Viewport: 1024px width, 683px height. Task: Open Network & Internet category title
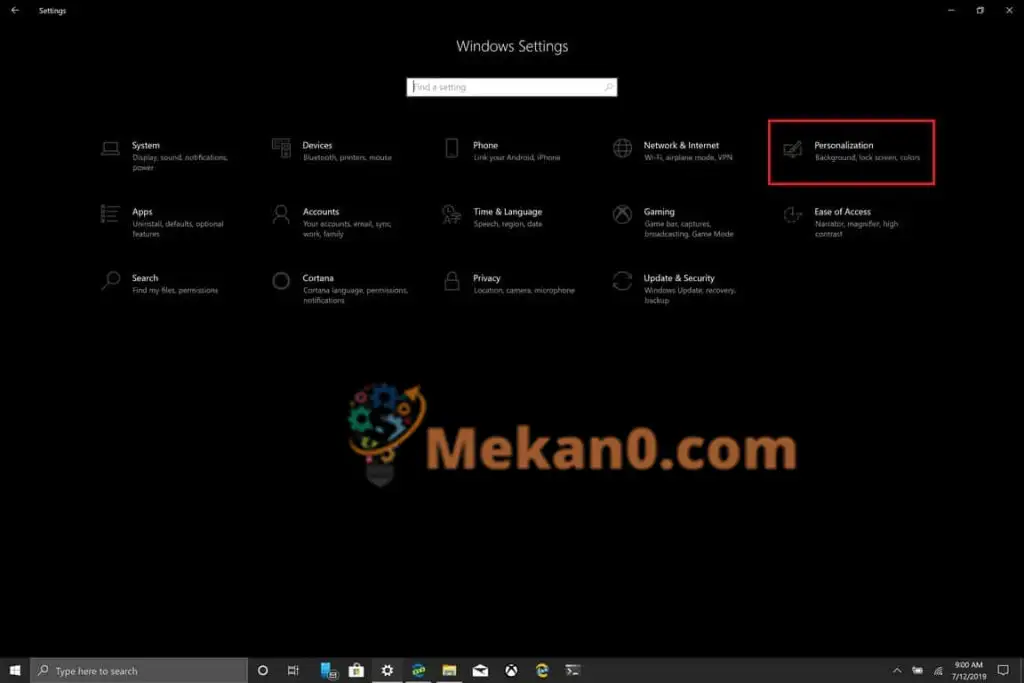click(x=681, y=145)
